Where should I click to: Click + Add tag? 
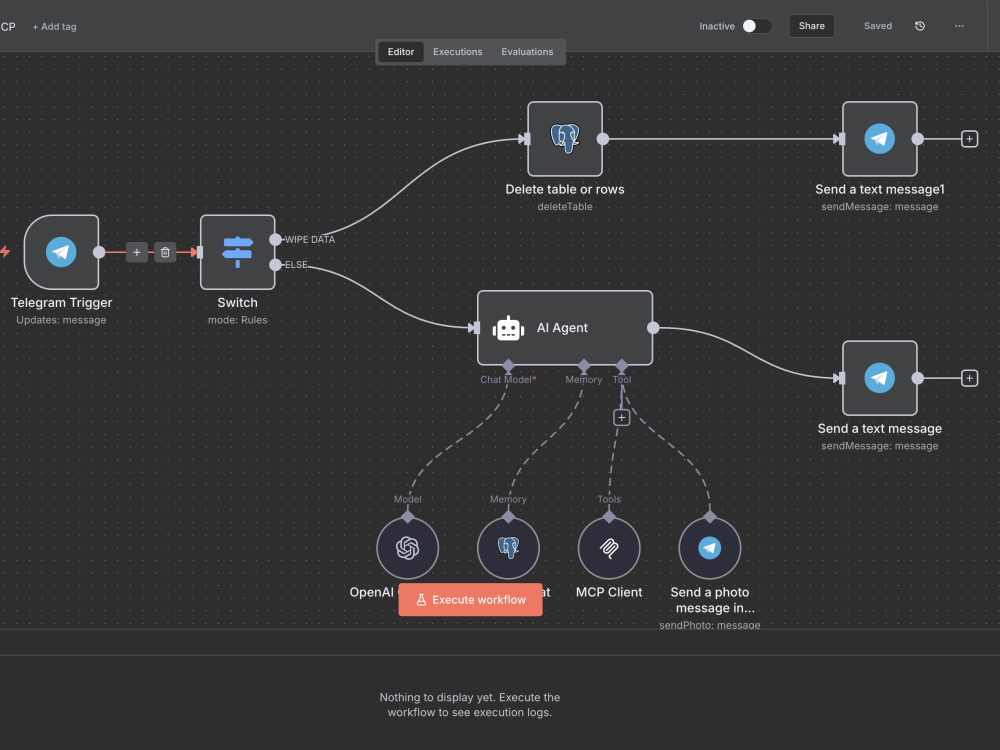point(54,27)
